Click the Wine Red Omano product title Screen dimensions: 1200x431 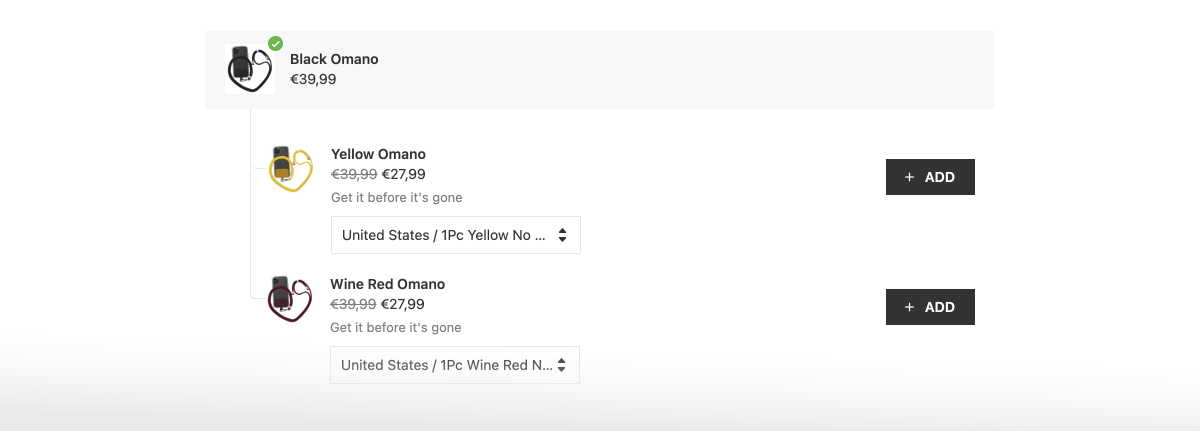387,284
